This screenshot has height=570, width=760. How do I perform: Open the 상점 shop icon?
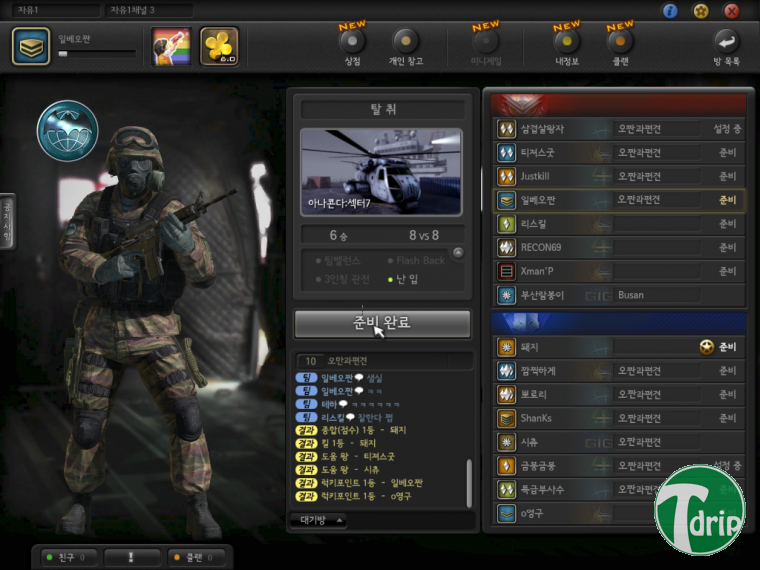tap(352, 42)
